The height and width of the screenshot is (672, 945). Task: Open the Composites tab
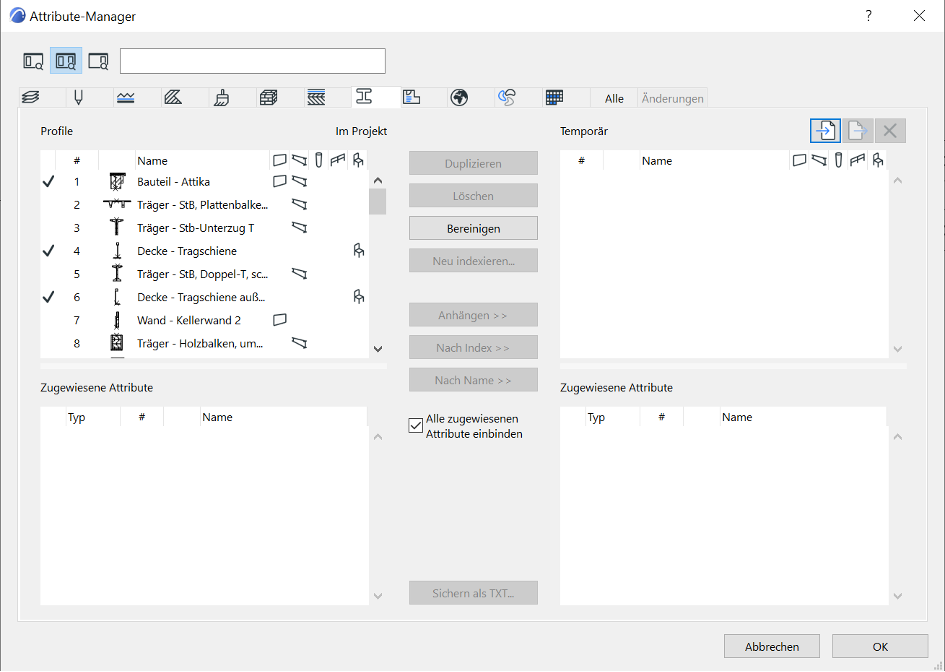tap(316, 98)
